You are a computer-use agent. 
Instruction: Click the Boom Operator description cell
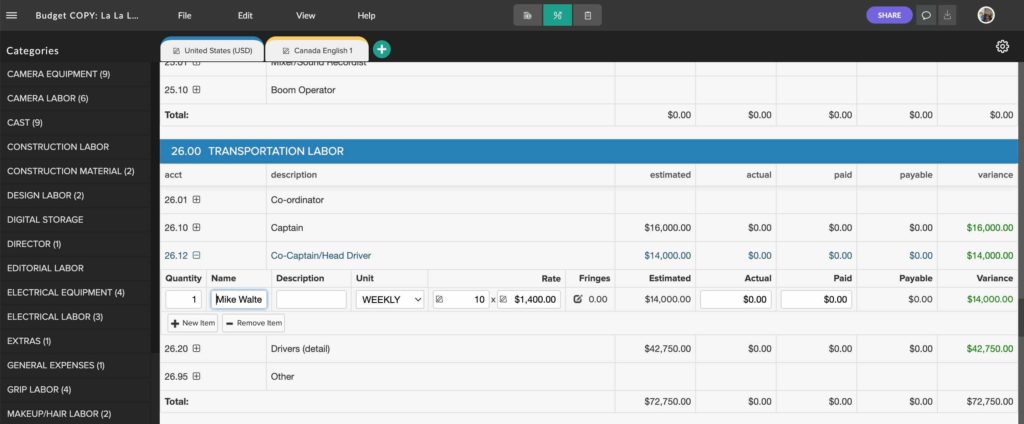[x=440, y=90]
